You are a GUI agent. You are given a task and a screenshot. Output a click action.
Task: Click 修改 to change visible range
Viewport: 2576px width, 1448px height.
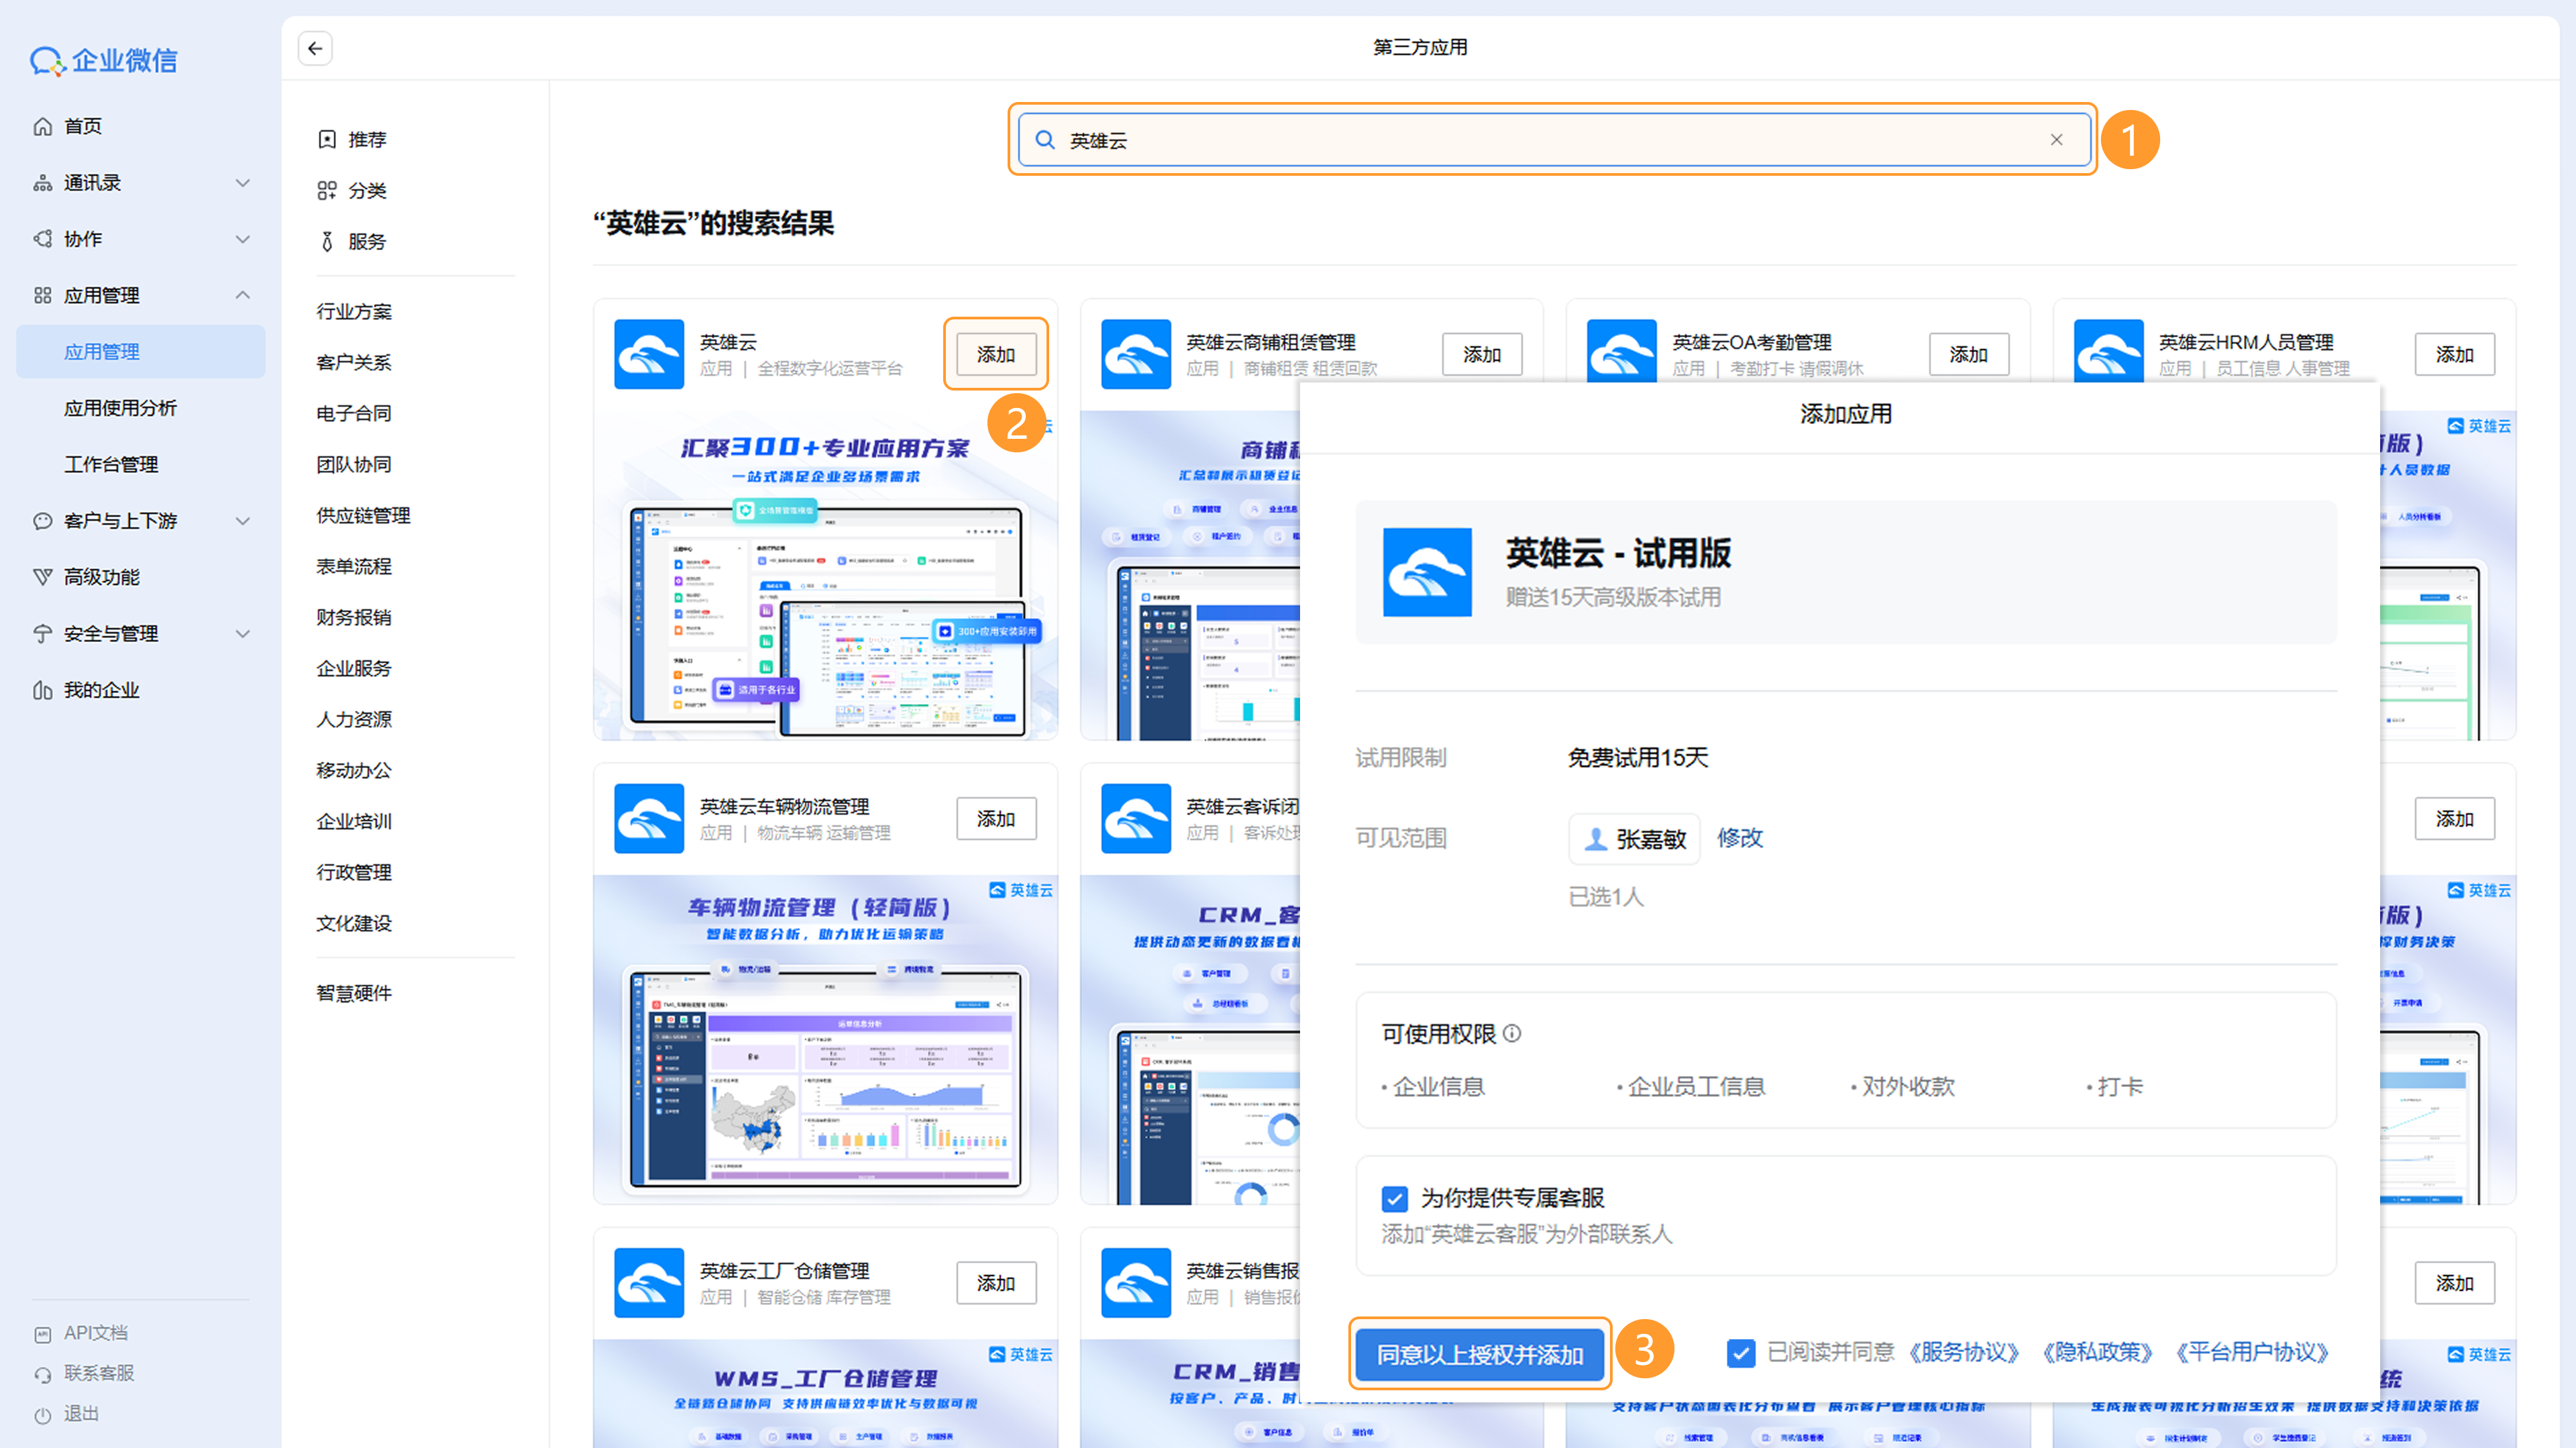point(1740,838)
